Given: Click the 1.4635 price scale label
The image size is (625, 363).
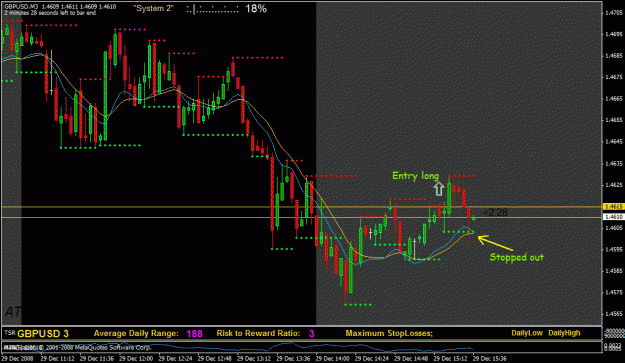Looking at the screenshot, I should pyautogui.click(x=614, y=163).
